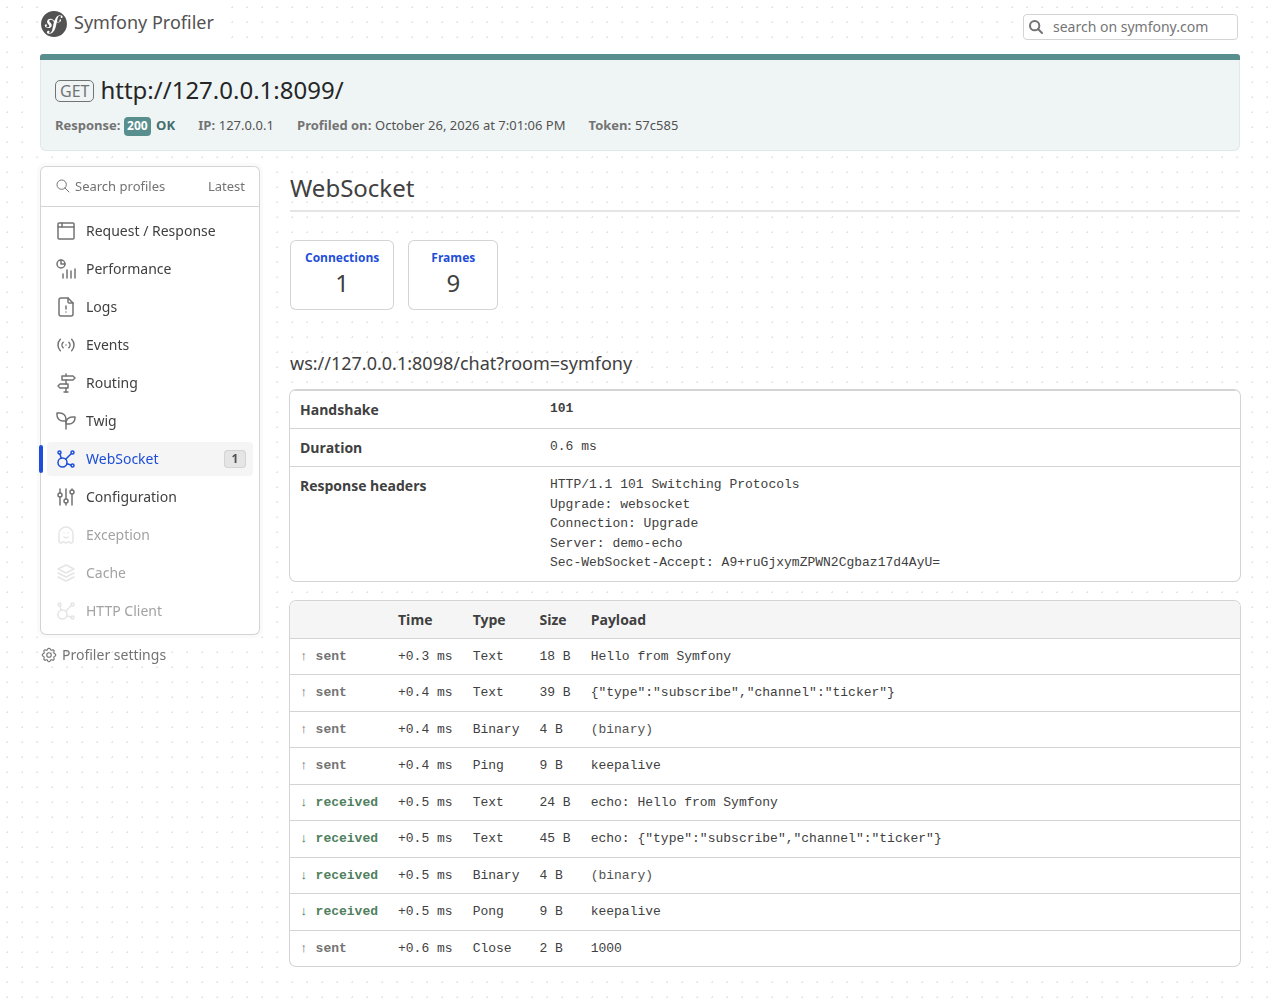1280x1000 pixels.
Task: Open the Configuration panel
Action: tap(149, 497)
